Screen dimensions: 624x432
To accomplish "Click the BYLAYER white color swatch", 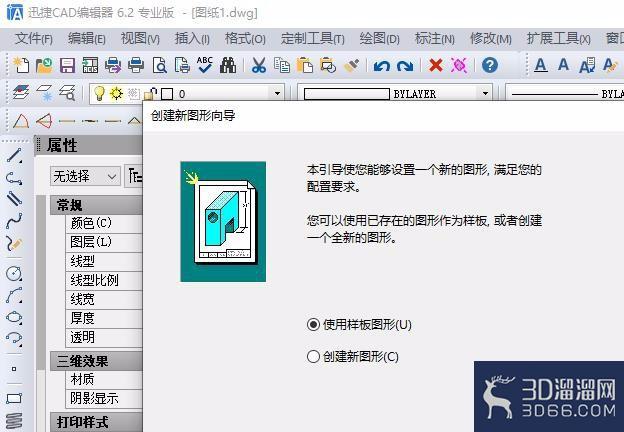I will click(x=347, y=94).
